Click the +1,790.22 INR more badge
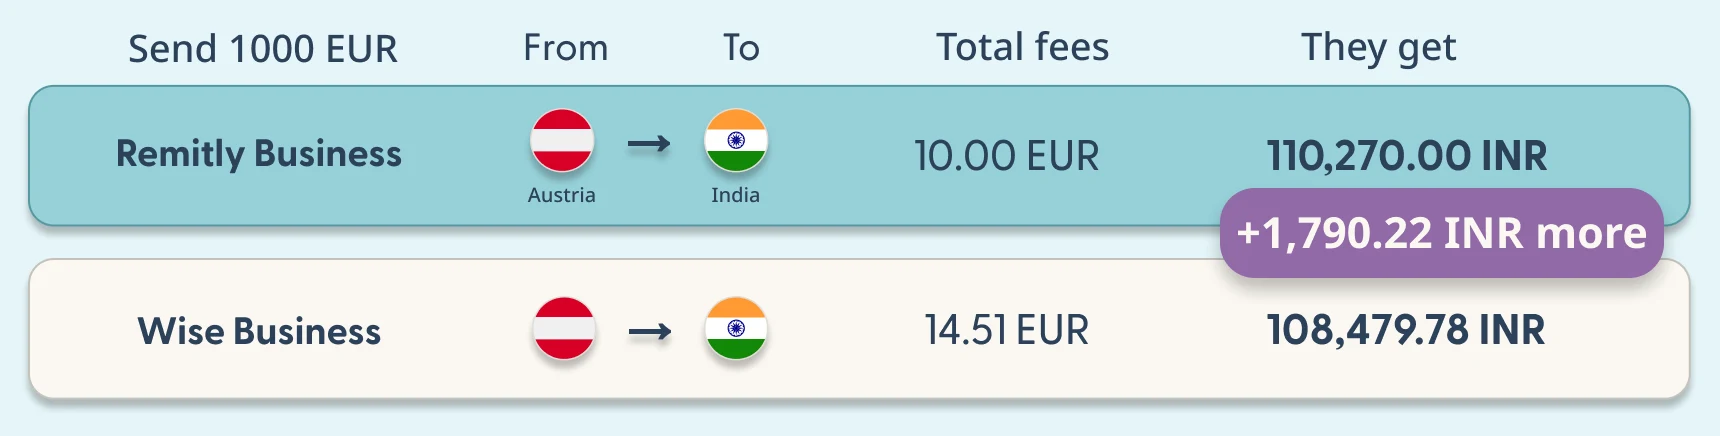Screen dimensions: 1720x436 pos(1441,233)
